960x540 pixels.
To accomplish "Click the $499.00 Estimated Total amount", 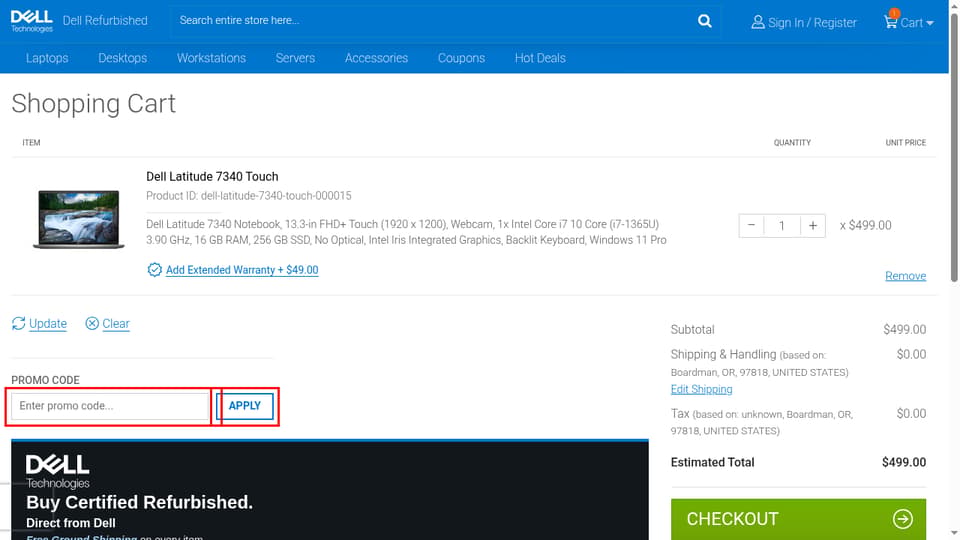I will click(x=904, y=462).
